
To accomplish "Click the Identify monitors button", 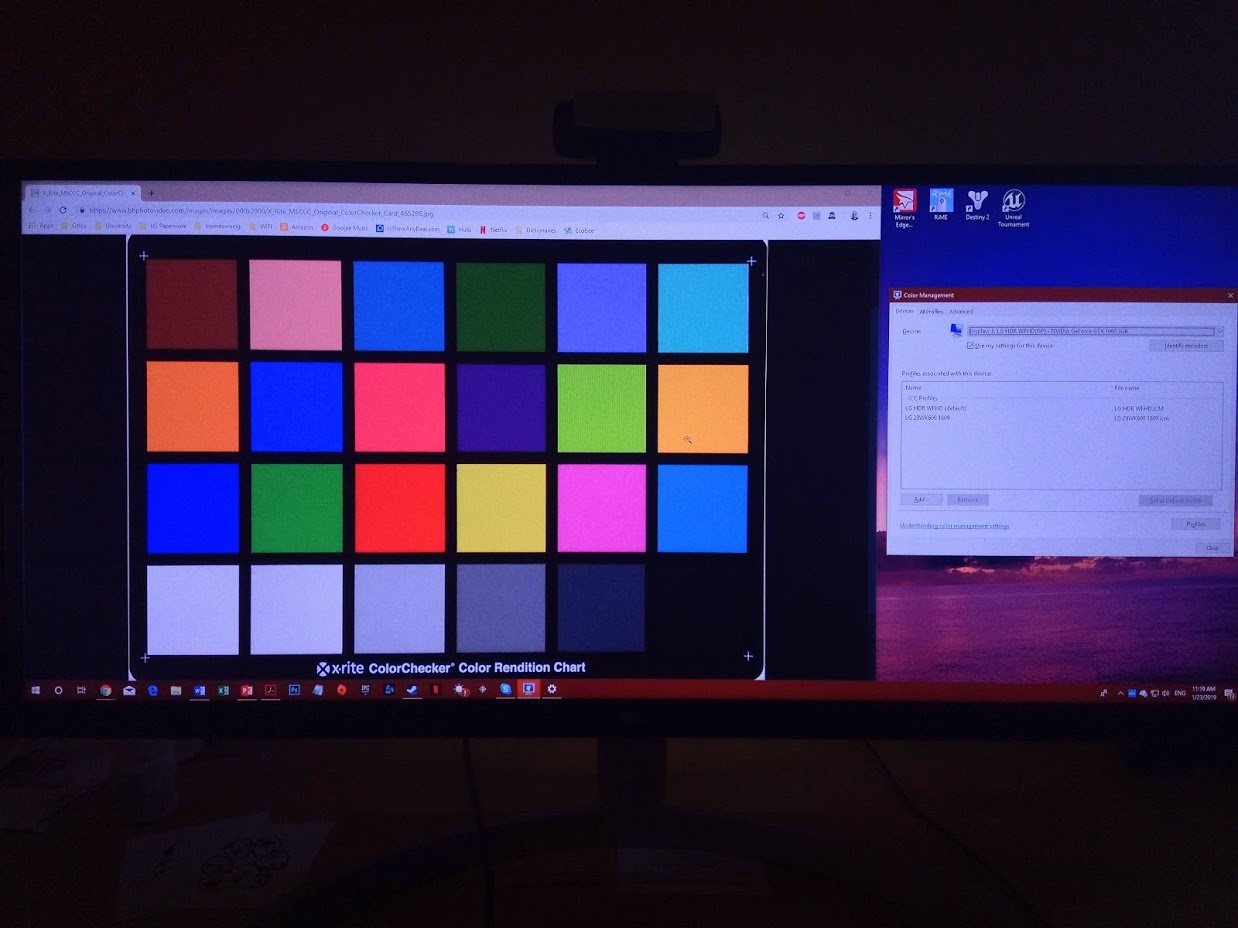I will click(1186, 346).
